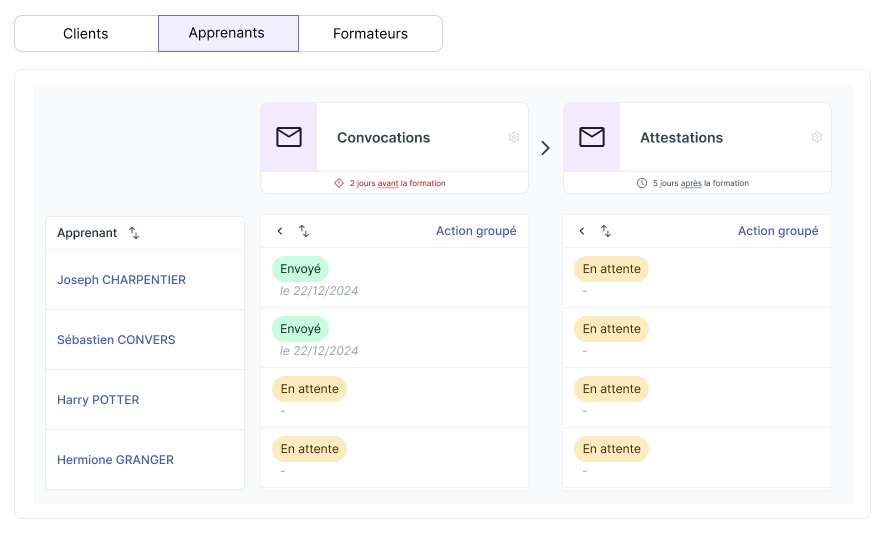This screenshot has width=893, height=534.
Task: Click Hermione GRANGER's Convocations En attente badge
Action: point(309,449)
